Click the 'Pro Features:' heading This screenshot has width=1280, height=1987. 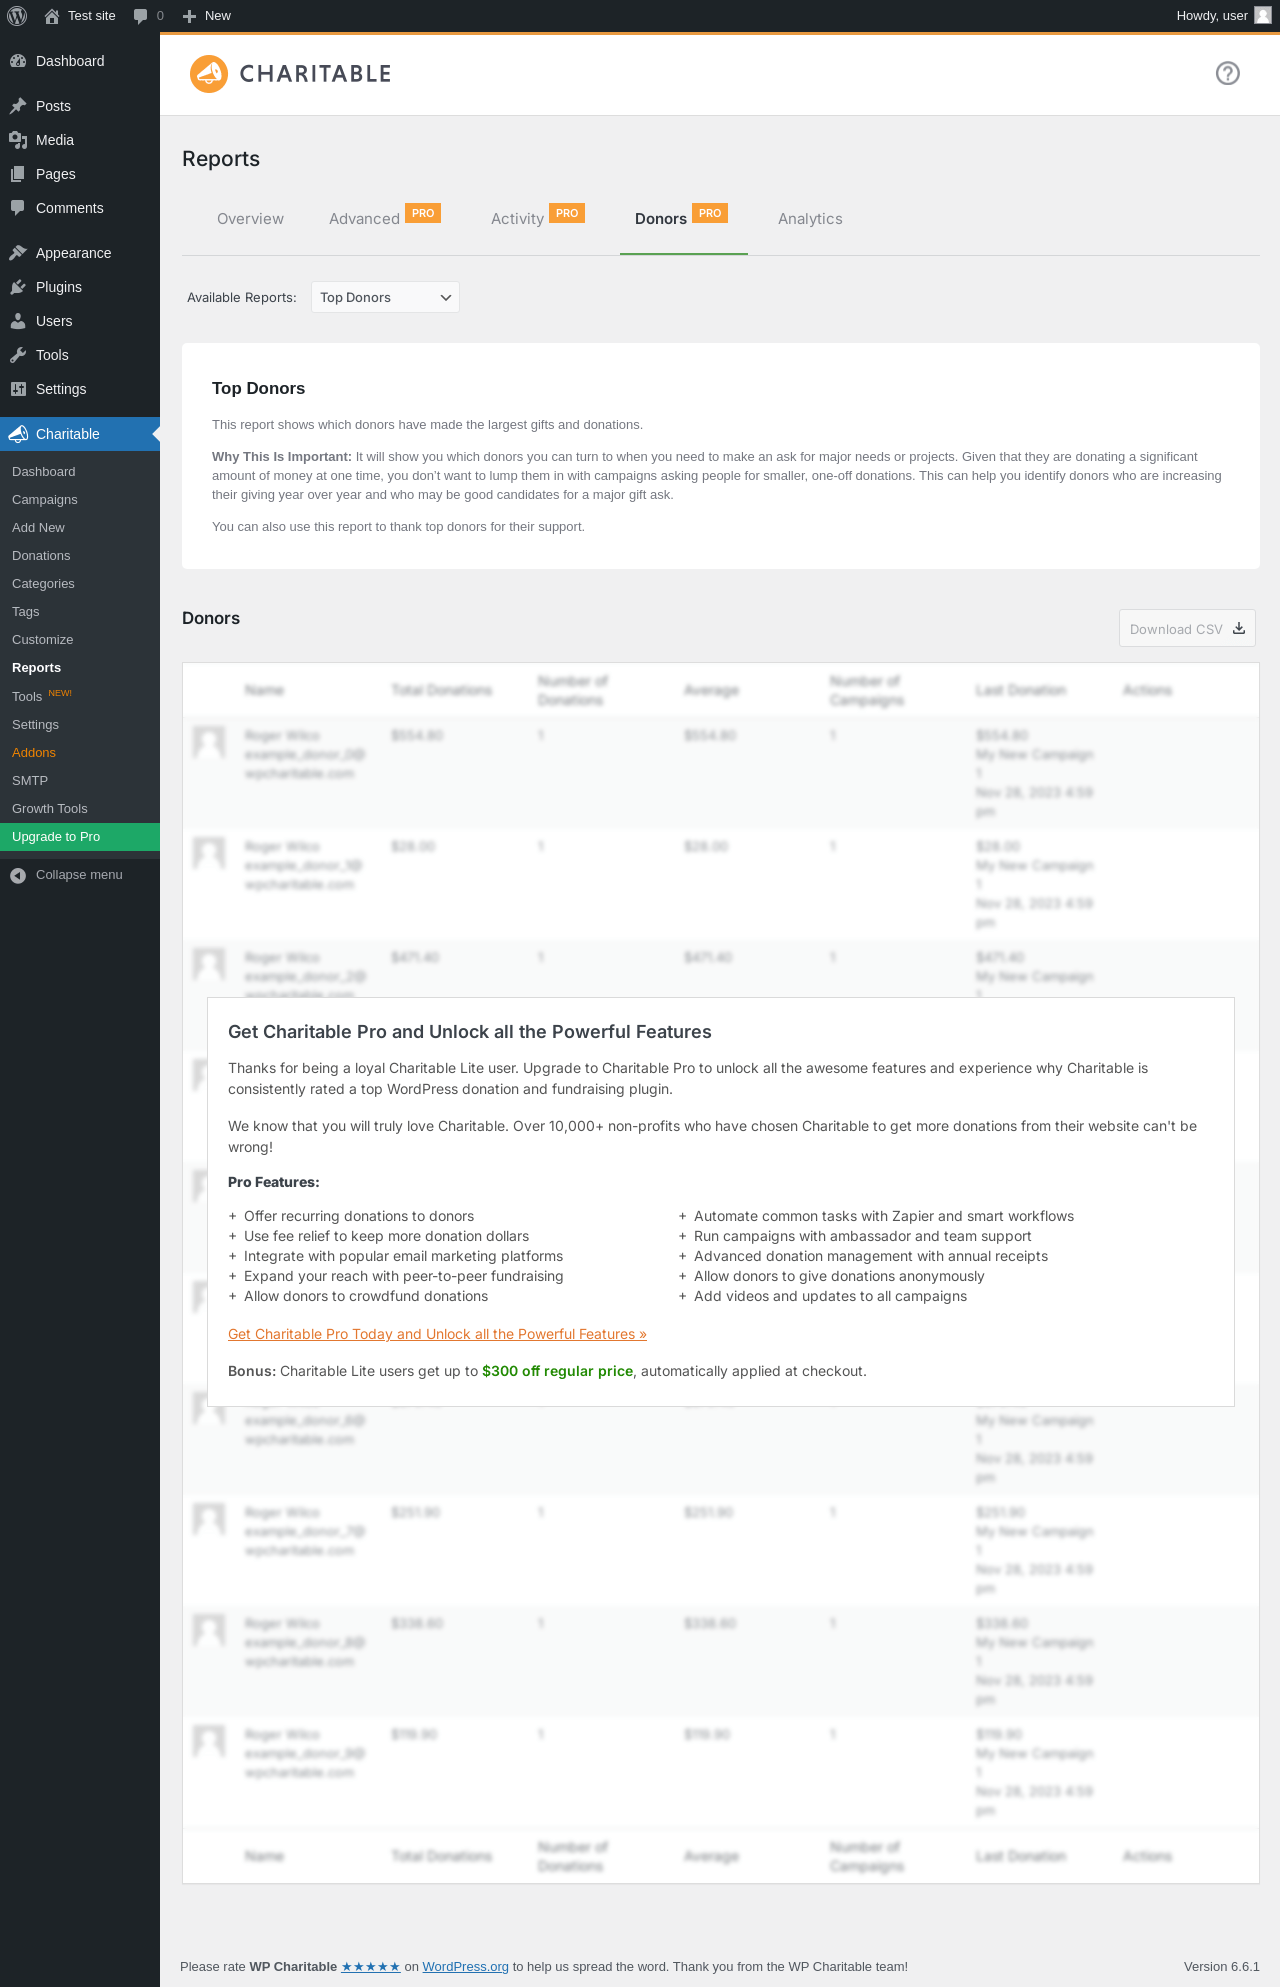(x=274, y=1182)
